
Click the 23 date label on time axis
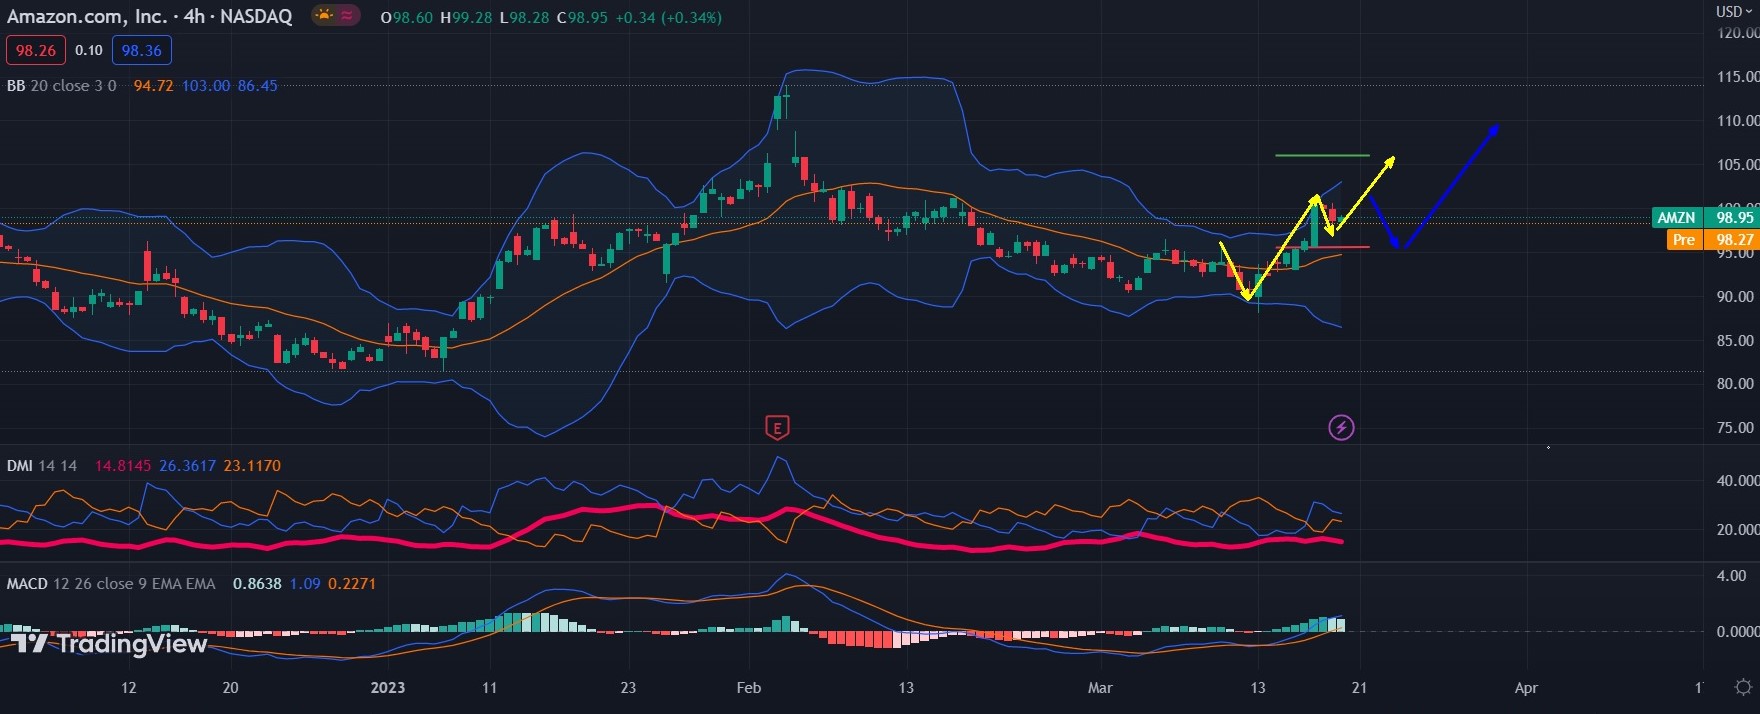pos(628,688)
